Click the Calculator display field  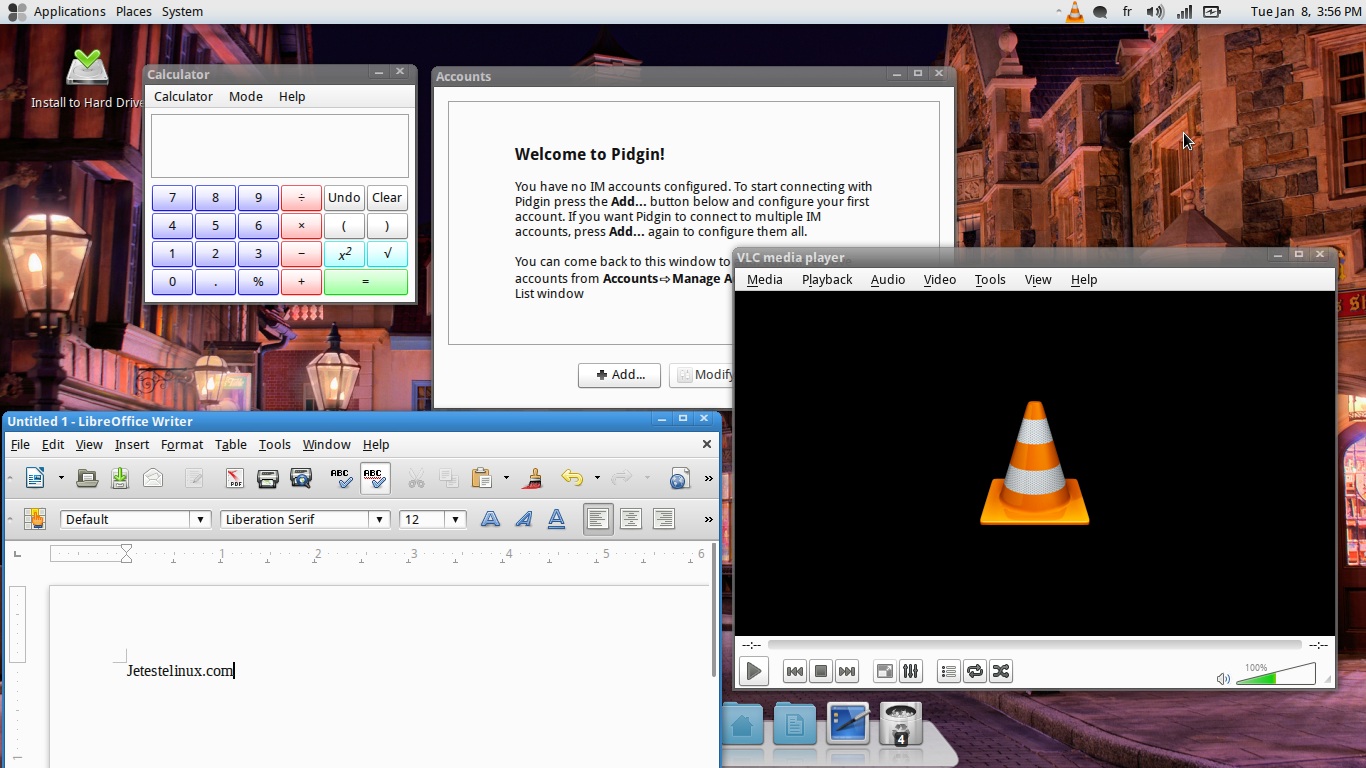[280, 146]
